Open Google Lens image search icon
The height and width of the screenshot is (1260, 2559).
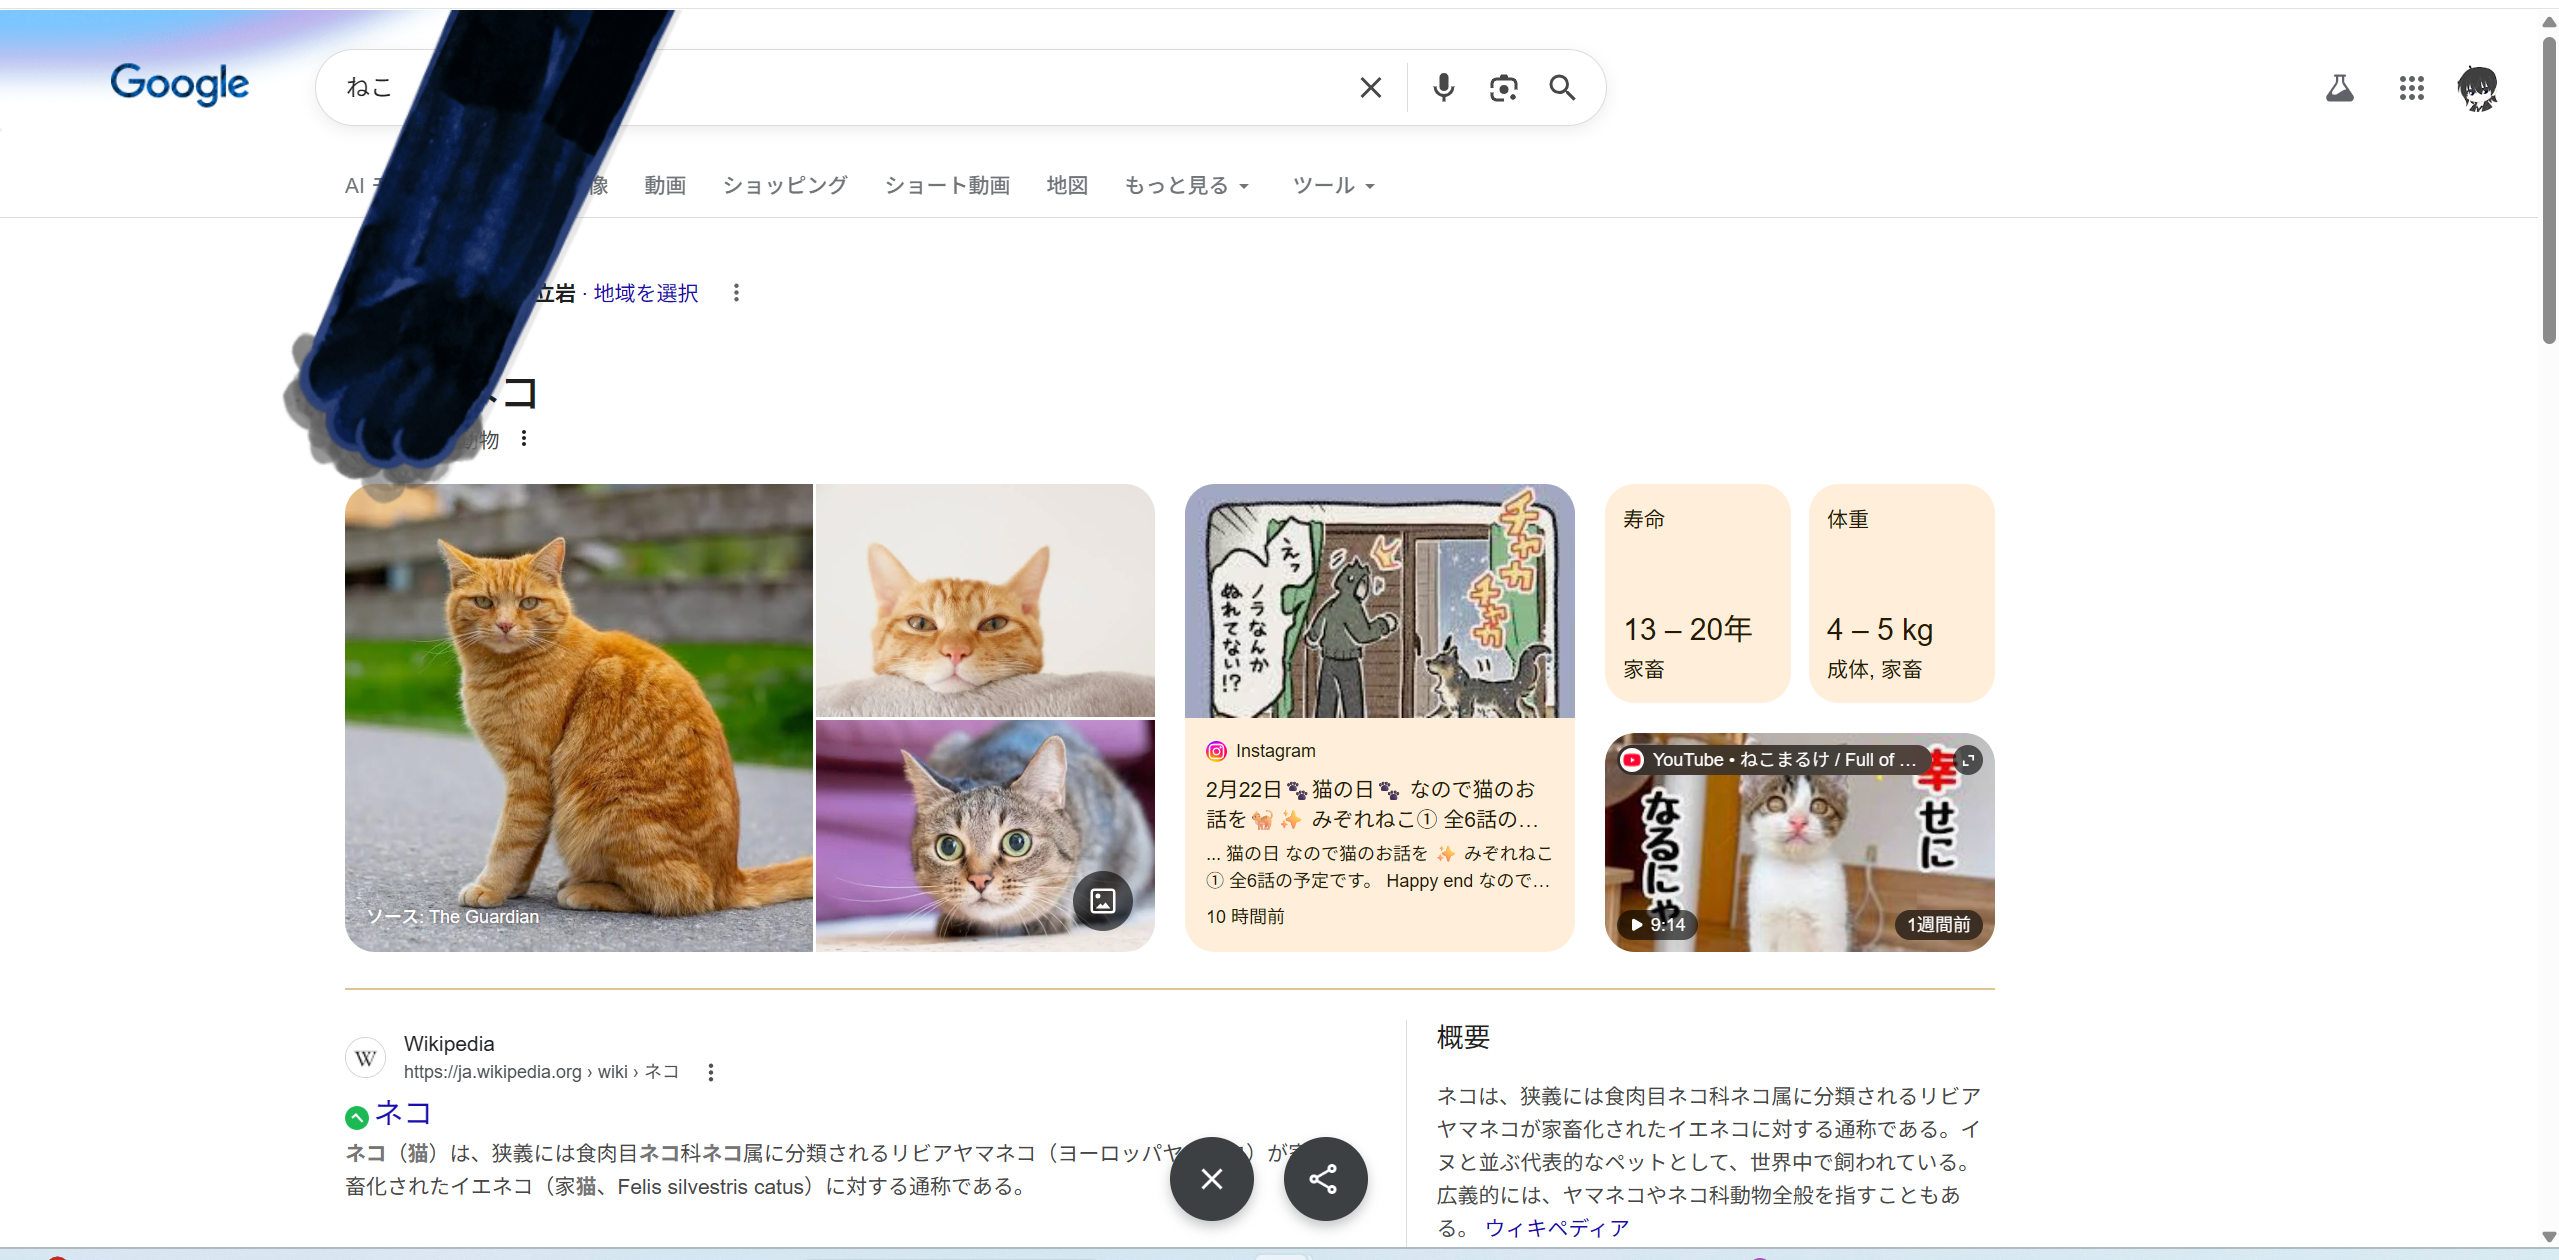click(x=1503, y=88)
